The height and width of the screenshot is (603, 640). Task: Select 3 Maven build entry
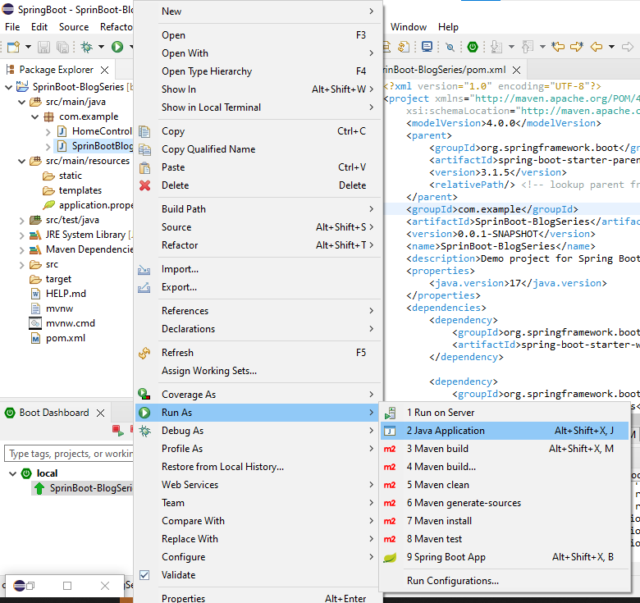point(504,449)
